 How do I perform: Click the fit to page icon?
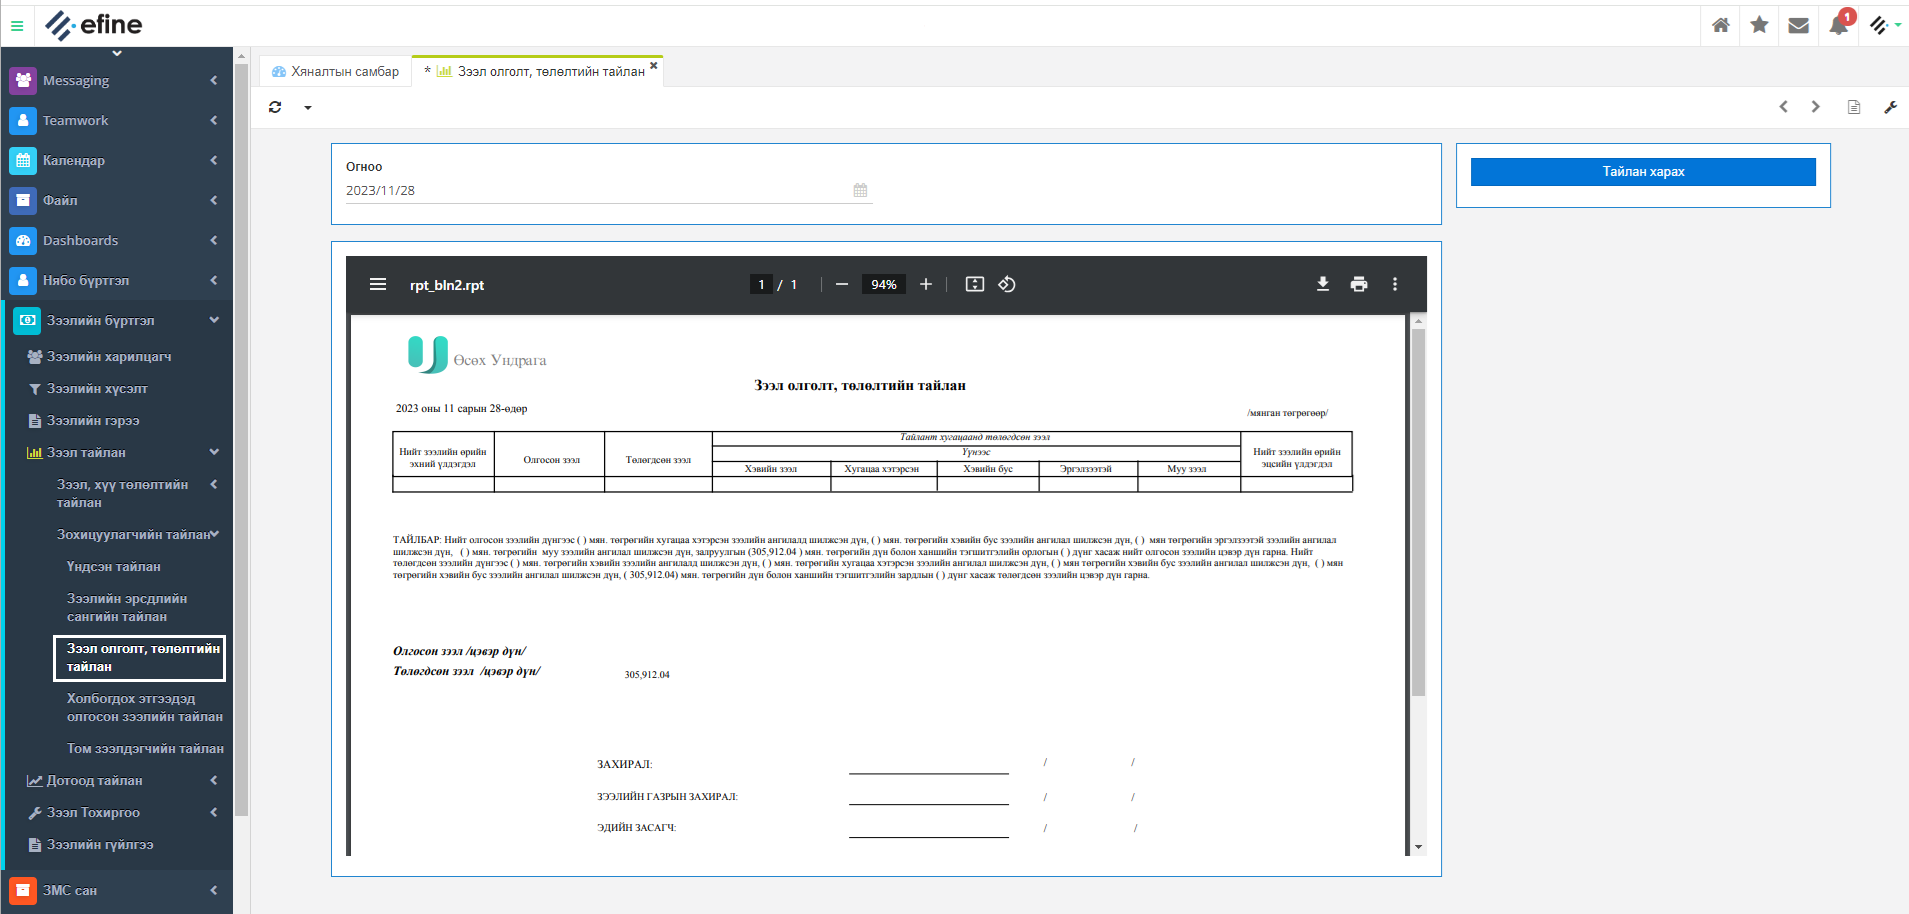pyautogui.click(x=975, y=284)
